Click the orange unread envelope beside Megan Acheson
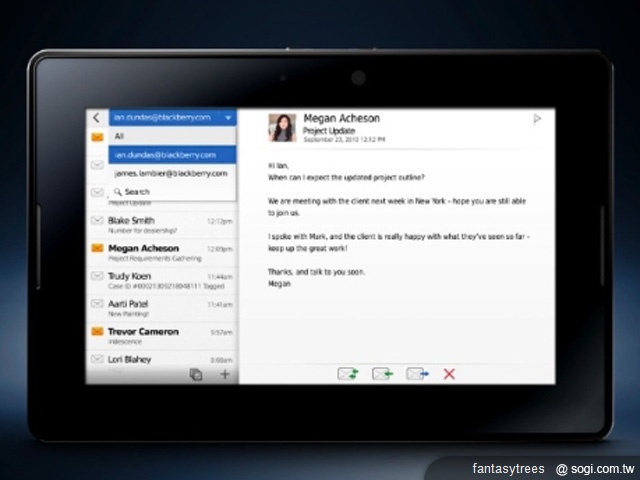640x480 pixels. 97,248
